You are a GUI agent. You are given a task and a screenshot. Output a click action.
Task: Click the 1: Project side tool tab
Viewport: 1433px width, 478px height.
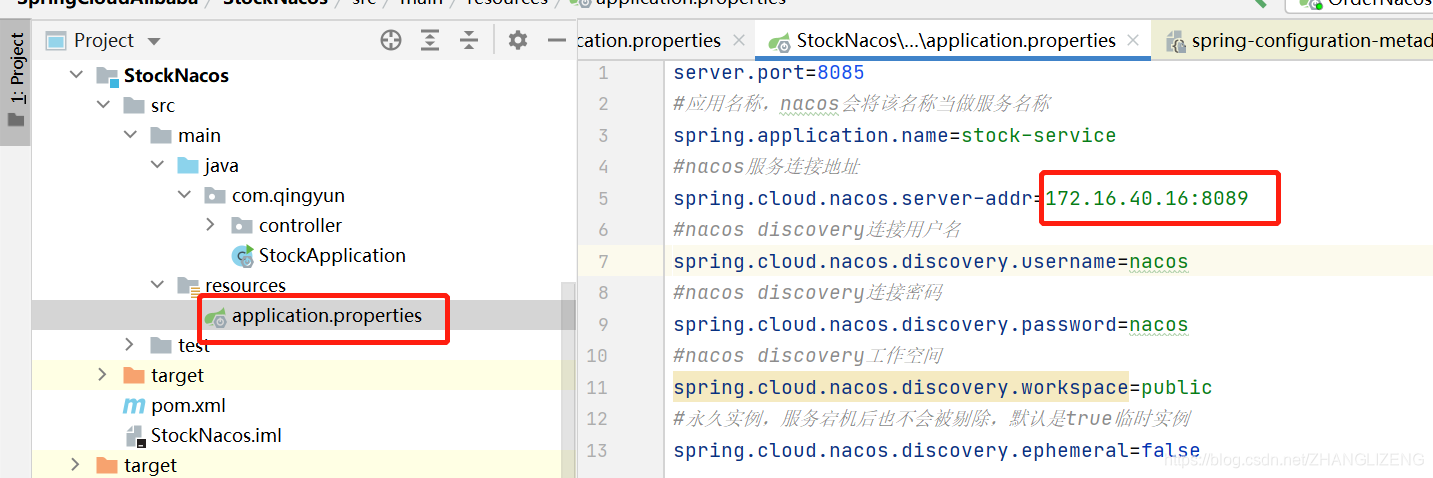(16, 82)
